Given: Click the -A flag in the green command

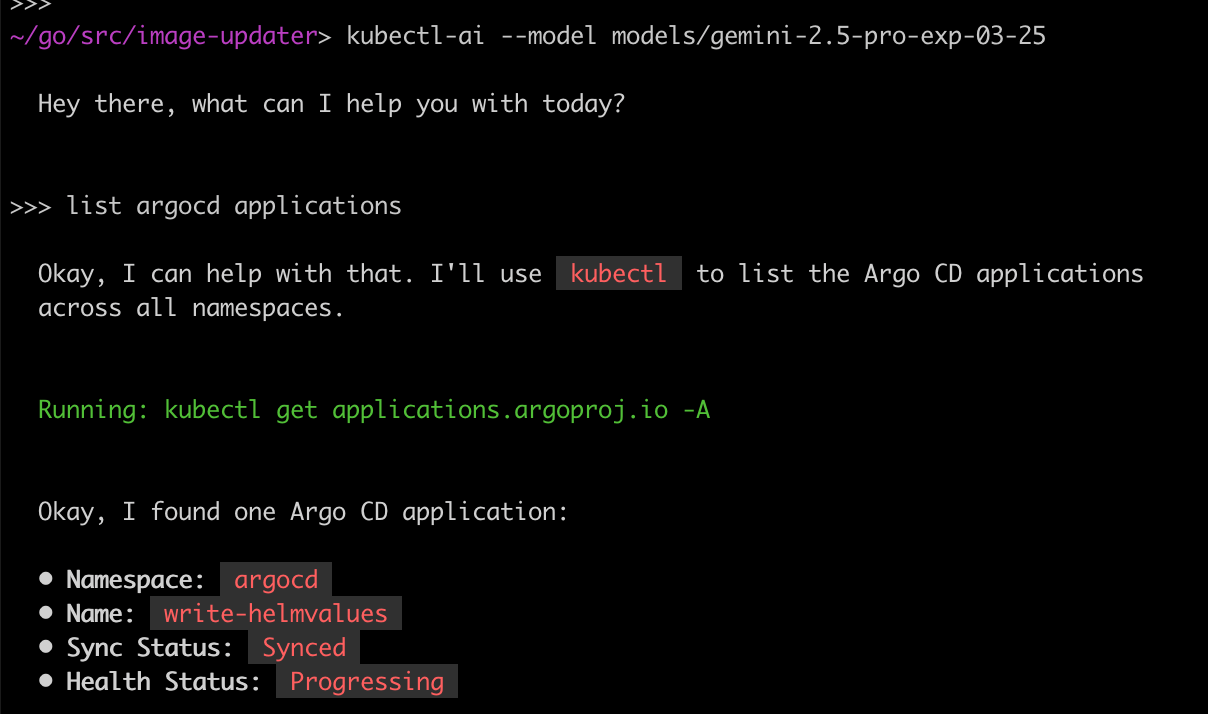Looking at the screenshot, I should 697,409.
